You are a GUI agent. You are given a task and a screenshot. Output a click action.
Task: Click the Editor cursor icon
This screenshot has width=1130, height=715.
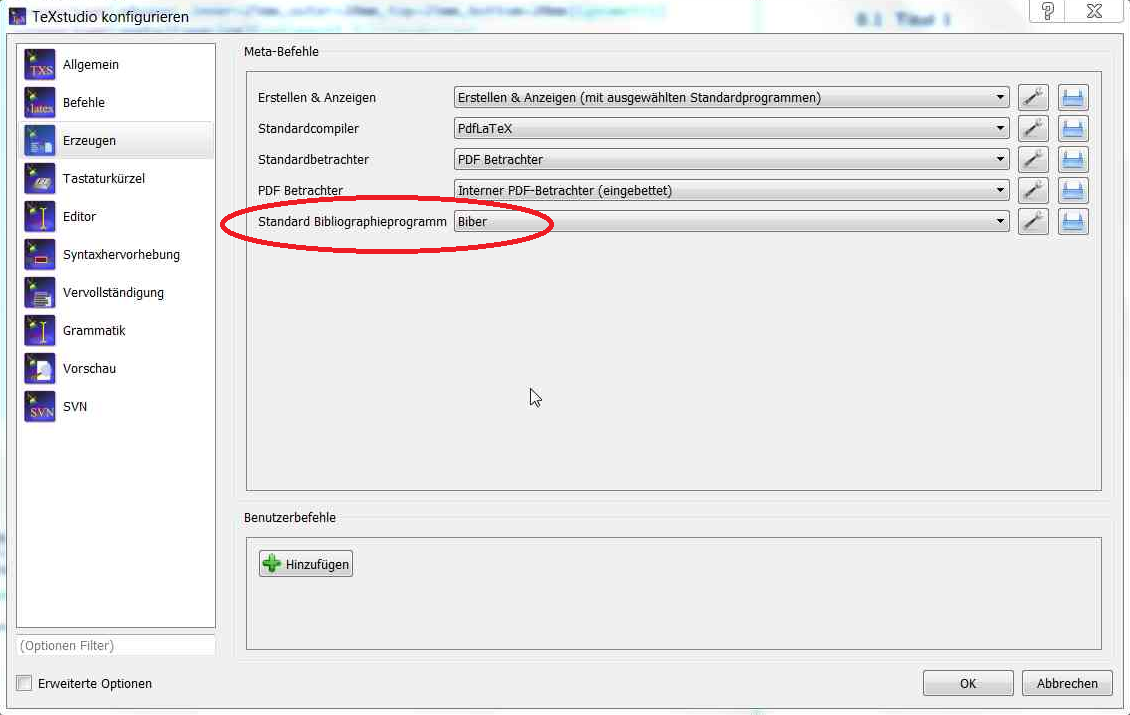pos(40,217)
